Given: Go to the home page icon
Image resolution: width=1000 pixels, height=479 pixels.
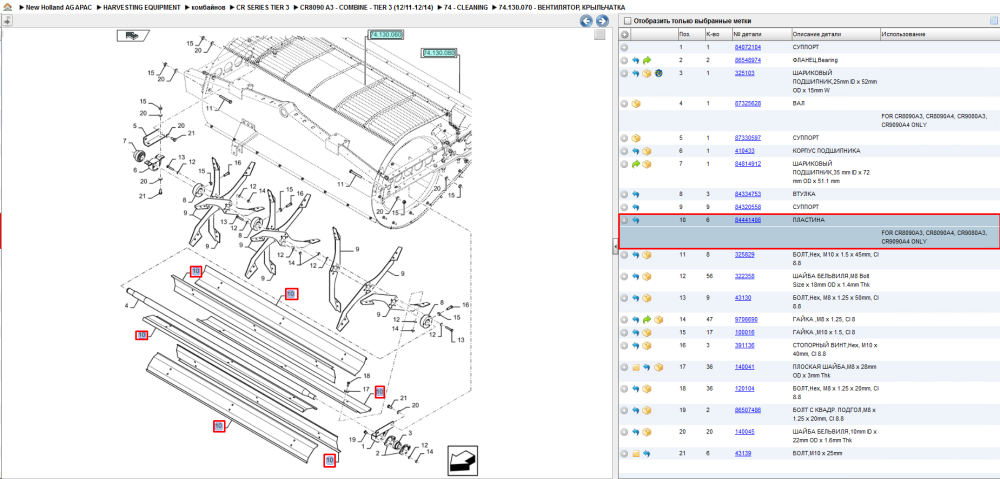Looking at the screenshot, I should [6, 6].
